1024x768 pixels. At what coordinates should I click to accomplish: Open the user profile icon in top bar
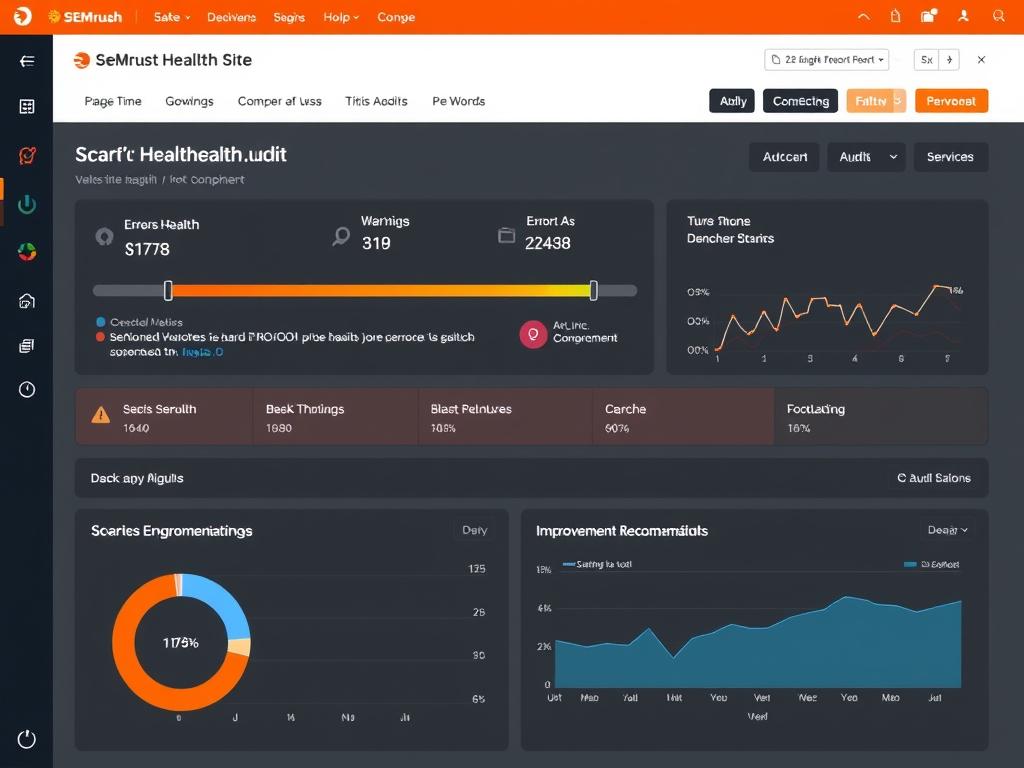[x=963, y=16]
